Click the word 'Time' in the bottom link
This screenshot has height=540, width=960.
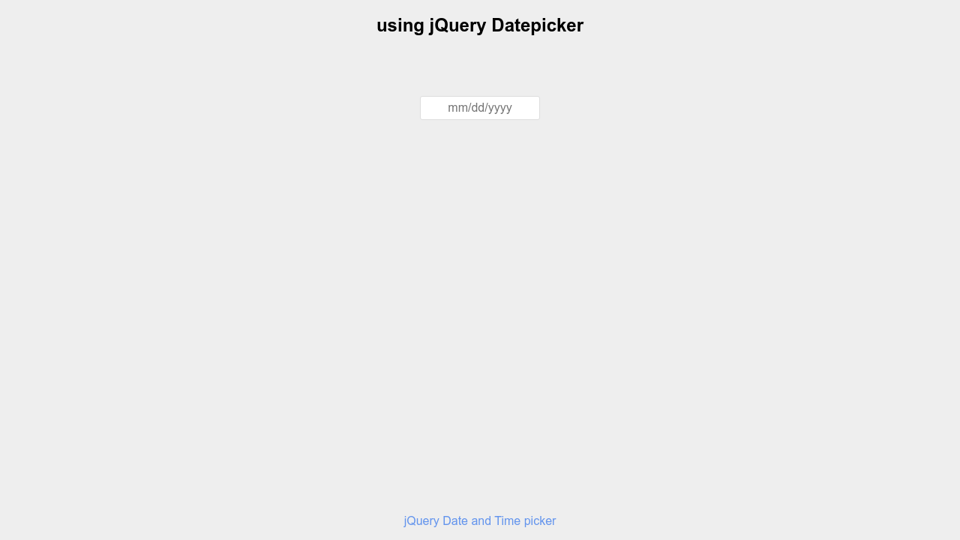pos(508,521)
